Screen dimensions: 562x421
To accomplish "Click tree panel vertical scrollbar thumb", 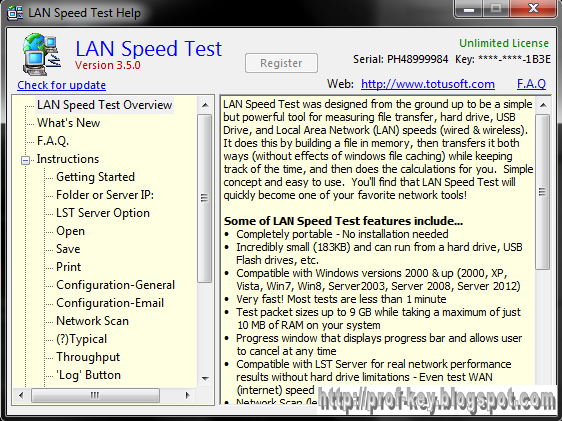I will tap(204, 198).
